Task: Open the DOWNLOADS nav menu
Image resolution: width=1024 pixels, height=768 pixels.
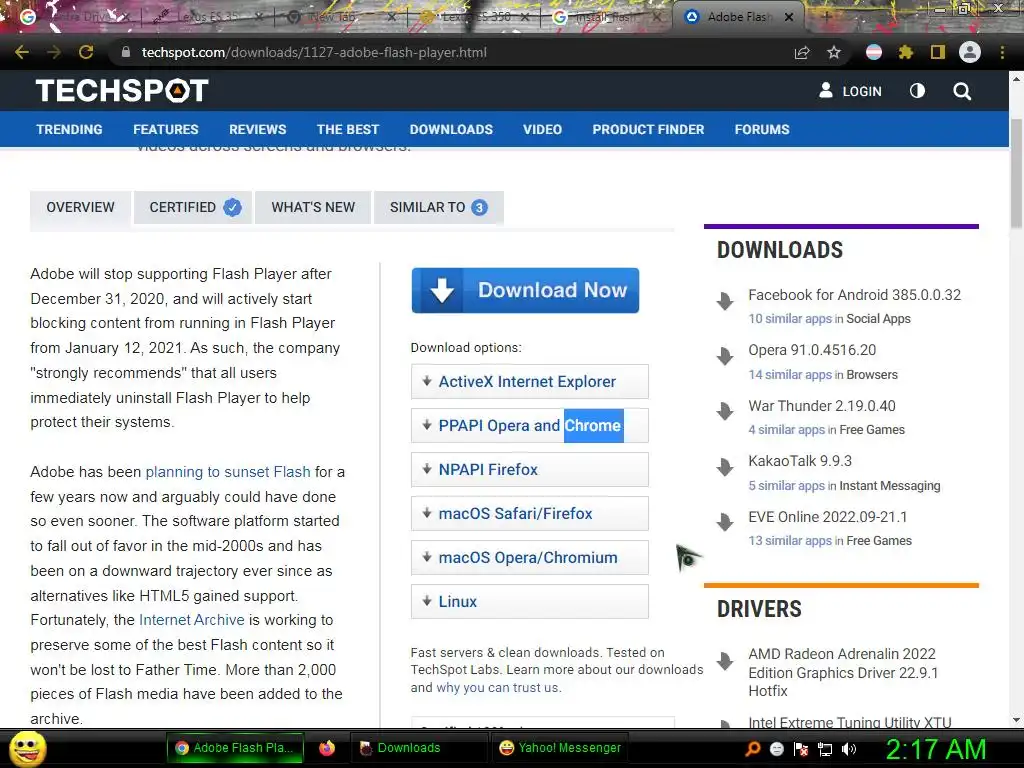Action: (451, 129)
